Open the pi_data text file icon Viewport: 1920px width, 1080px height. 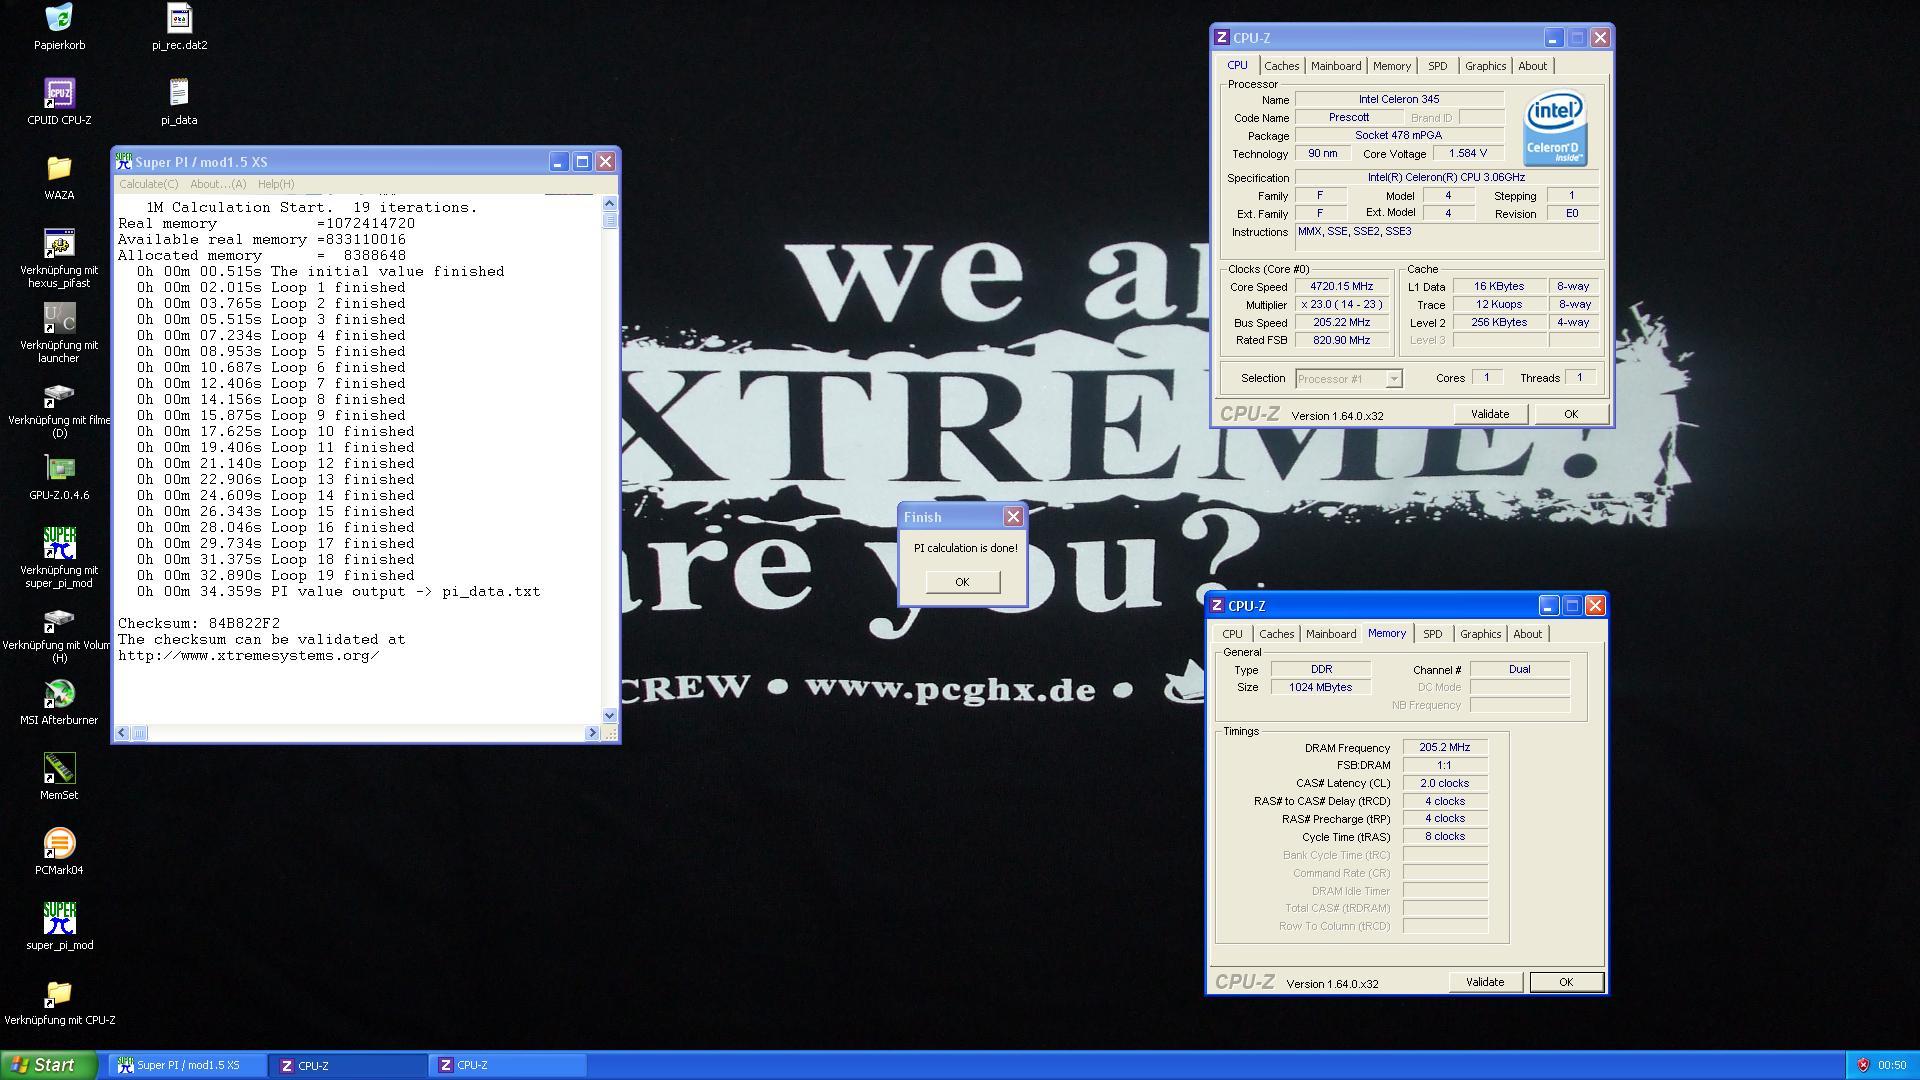pyautogui.click(x=179, y=93)
